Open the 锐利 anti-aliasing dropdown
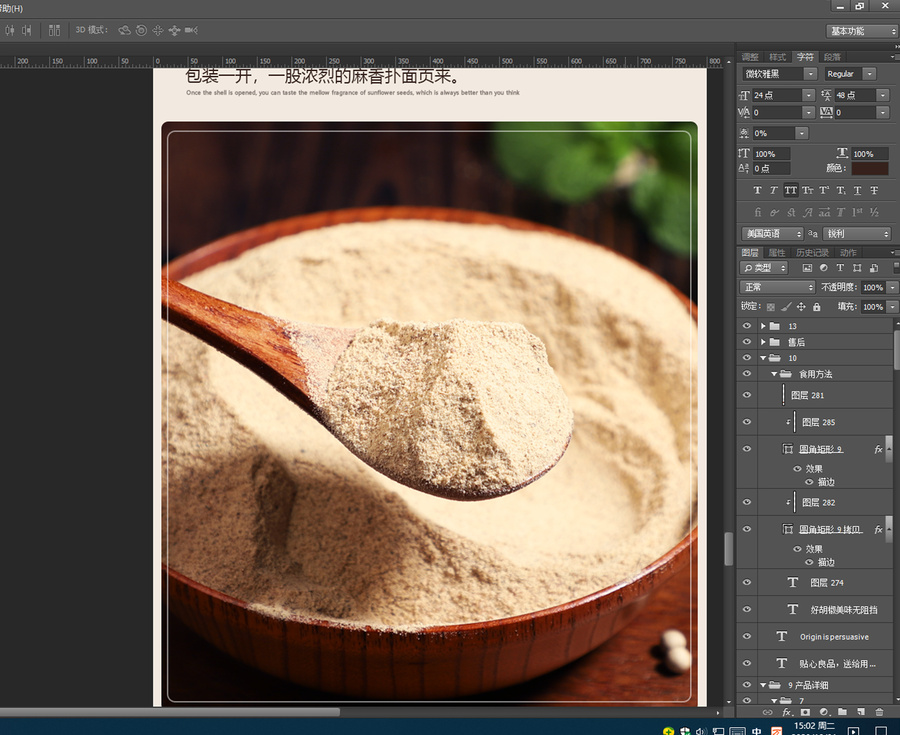 (x=856, y=234)
